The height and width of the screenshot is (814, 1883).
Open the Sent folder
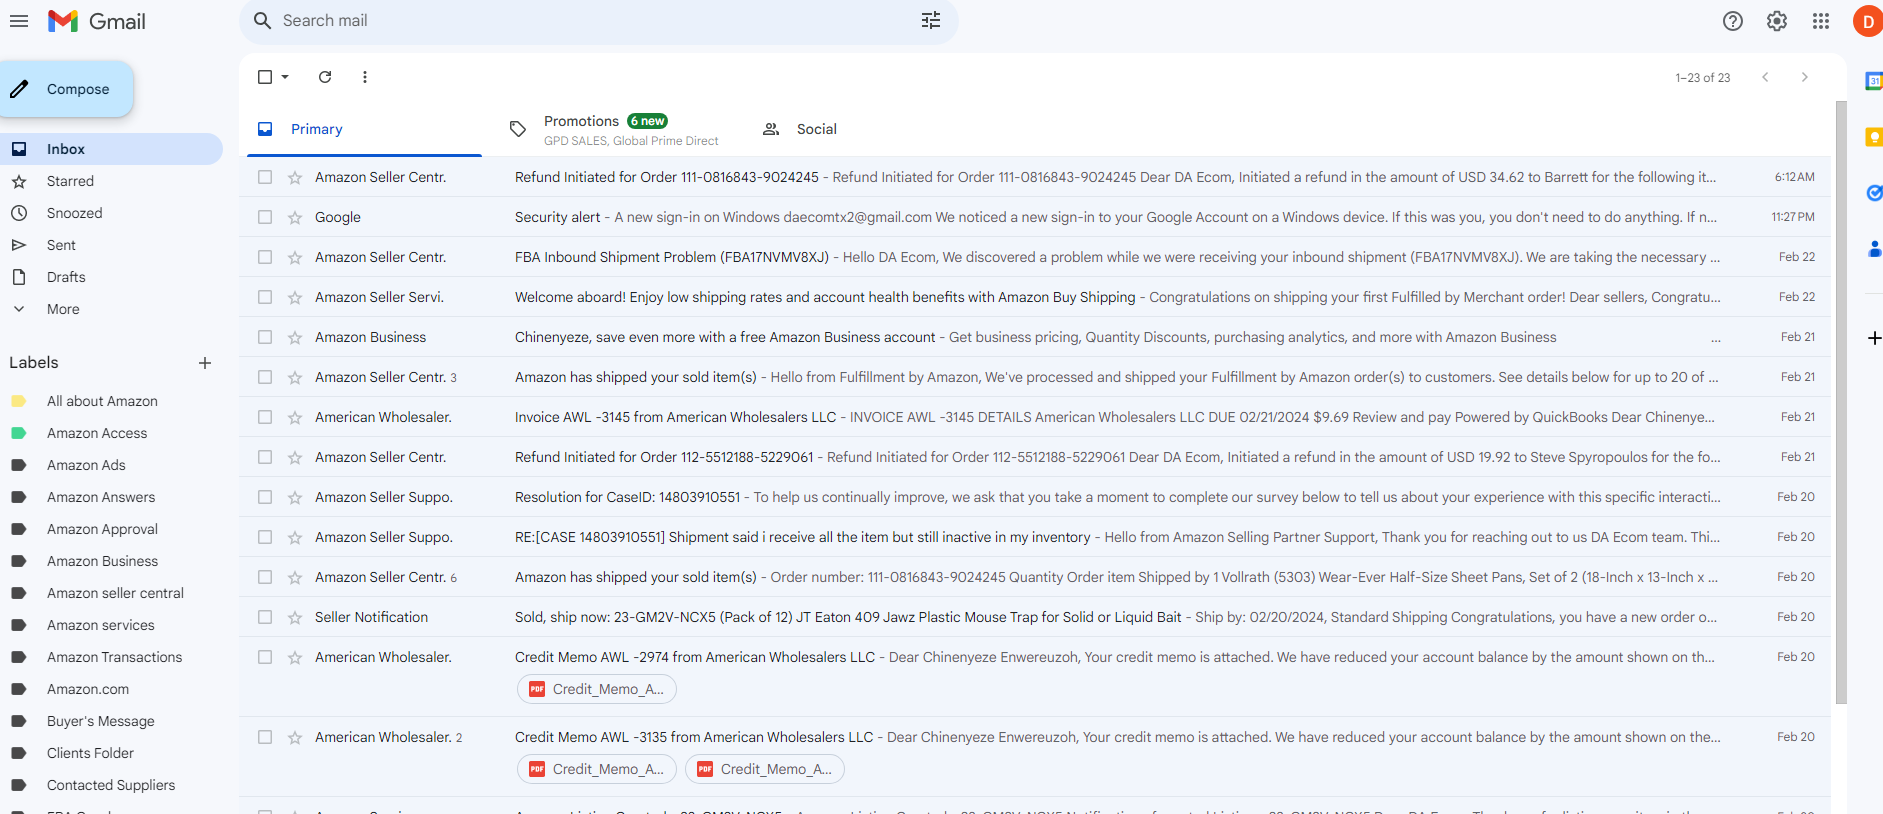coord(111,245)
